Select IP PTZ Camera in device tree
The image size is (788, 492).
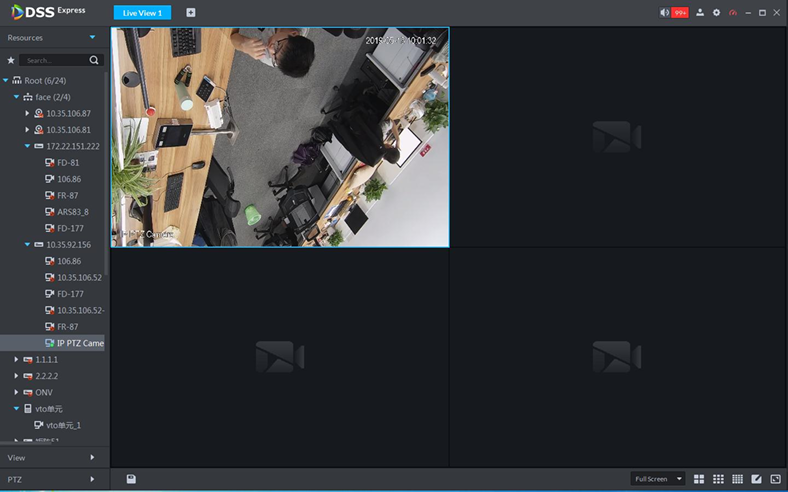79,343
